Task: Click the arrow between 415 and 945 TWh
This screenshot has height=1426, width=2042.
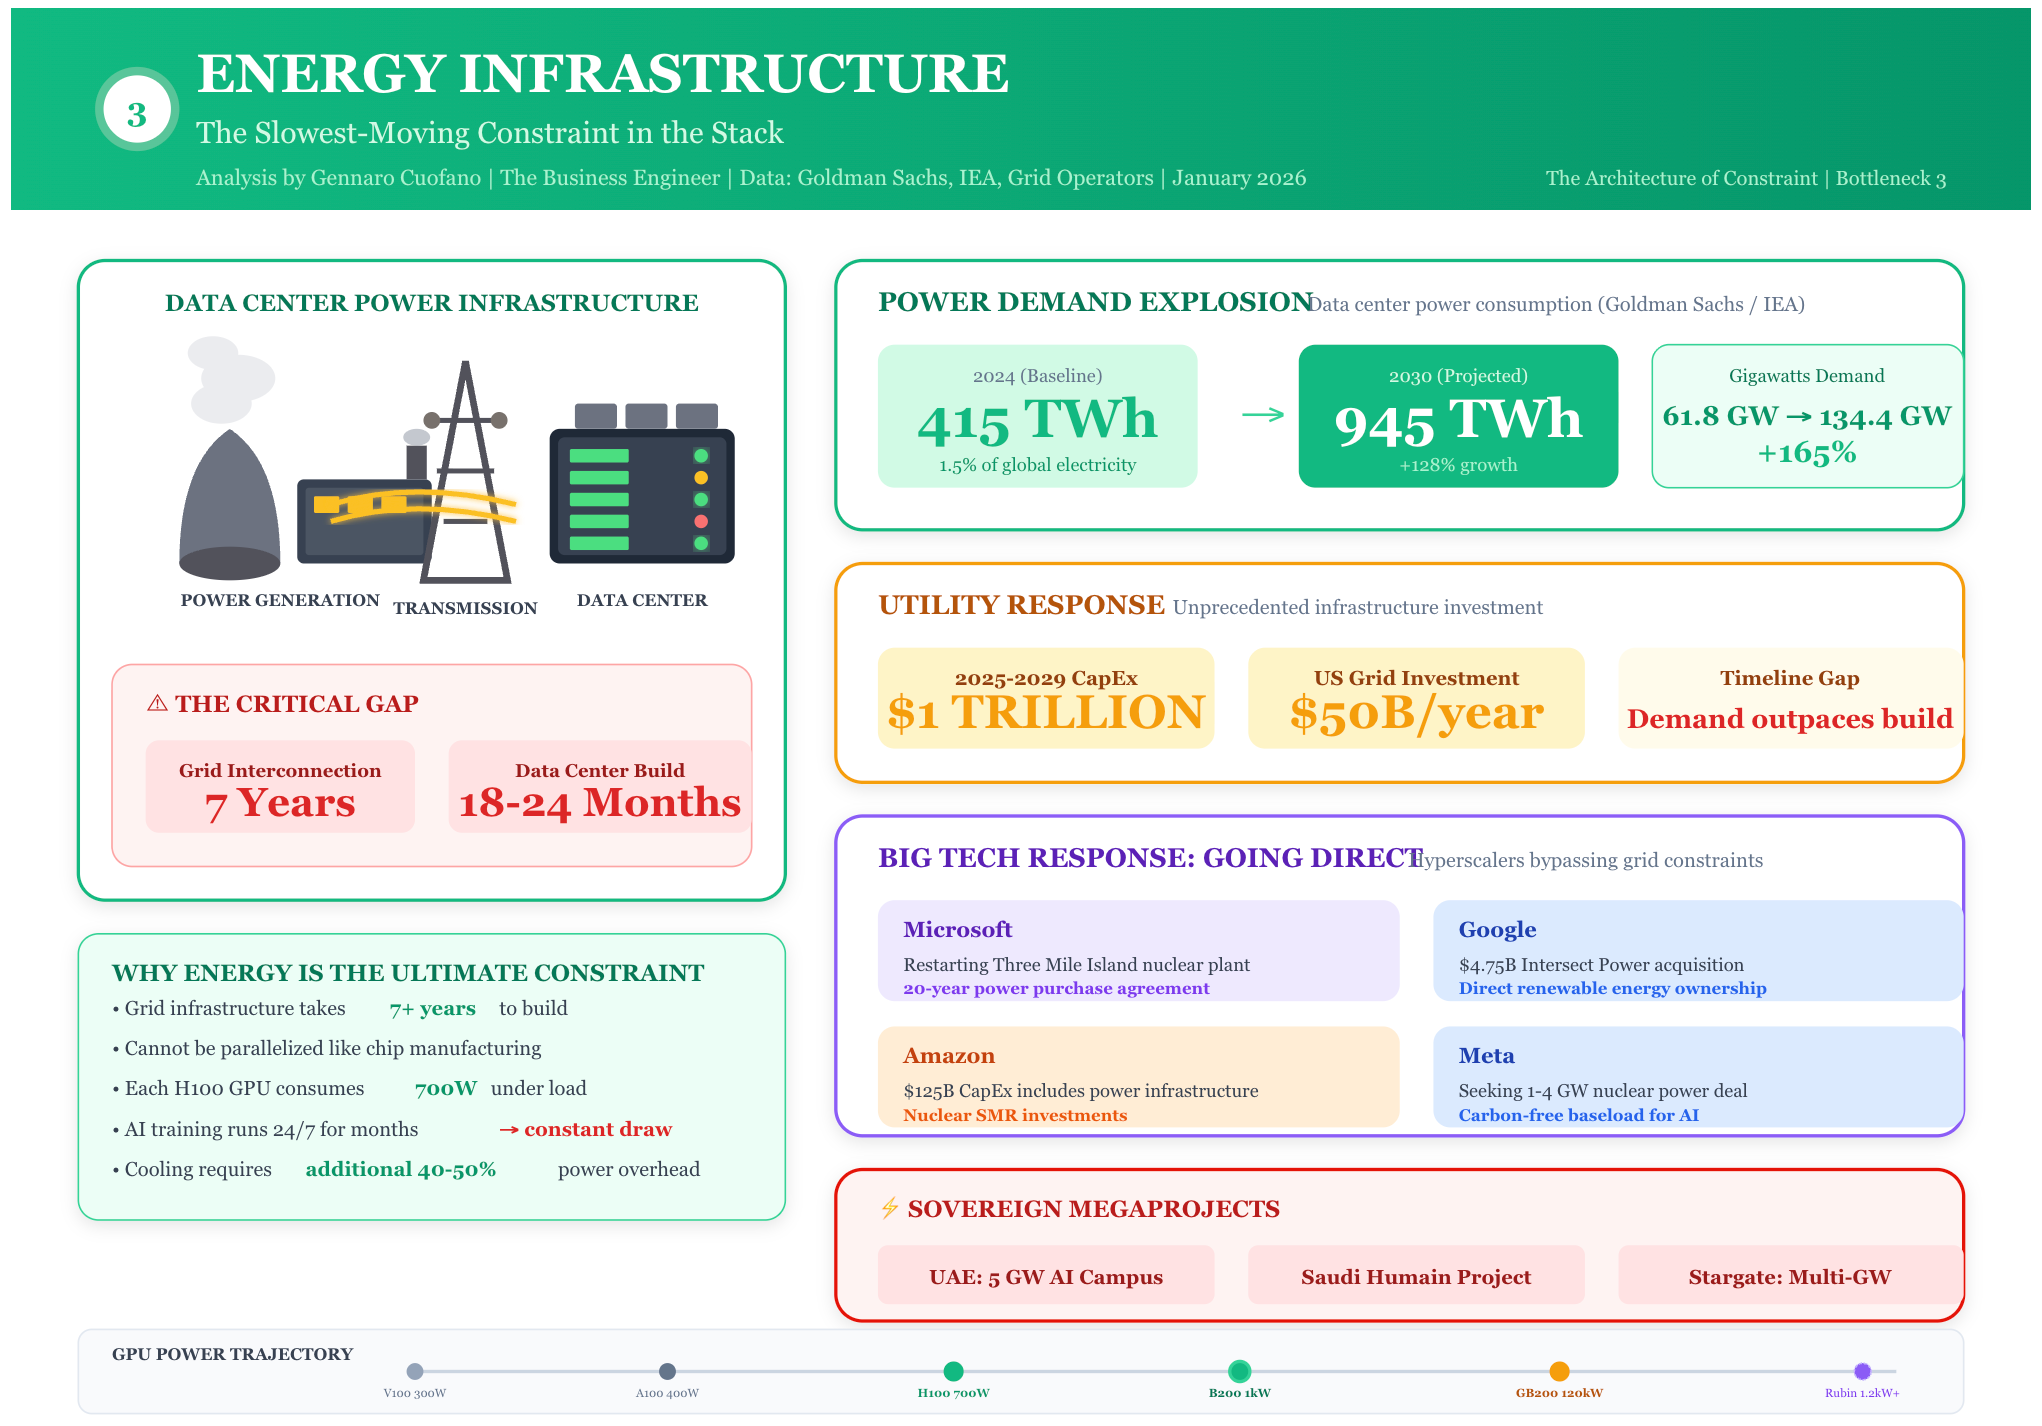Action: pos(1262,415)
